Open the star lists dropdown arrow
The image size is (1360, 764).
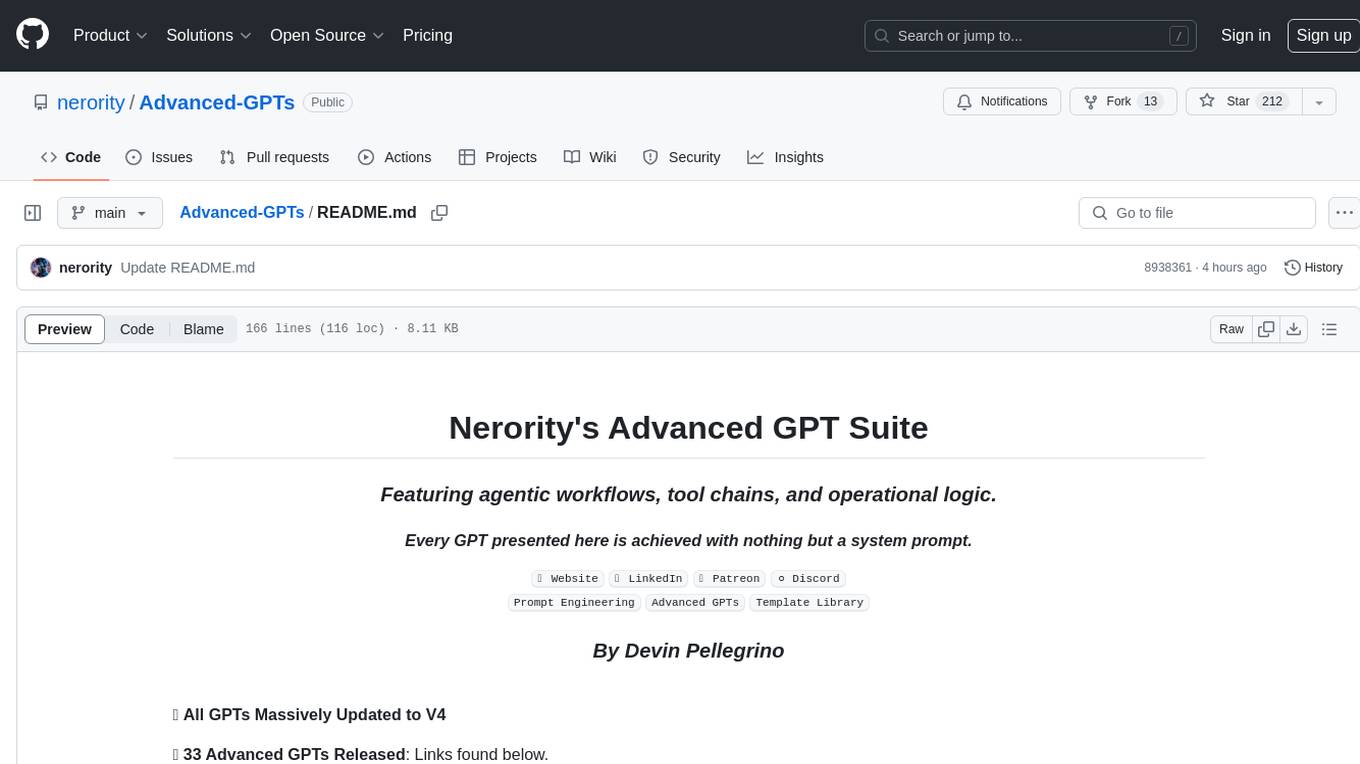click(1319, 101)
